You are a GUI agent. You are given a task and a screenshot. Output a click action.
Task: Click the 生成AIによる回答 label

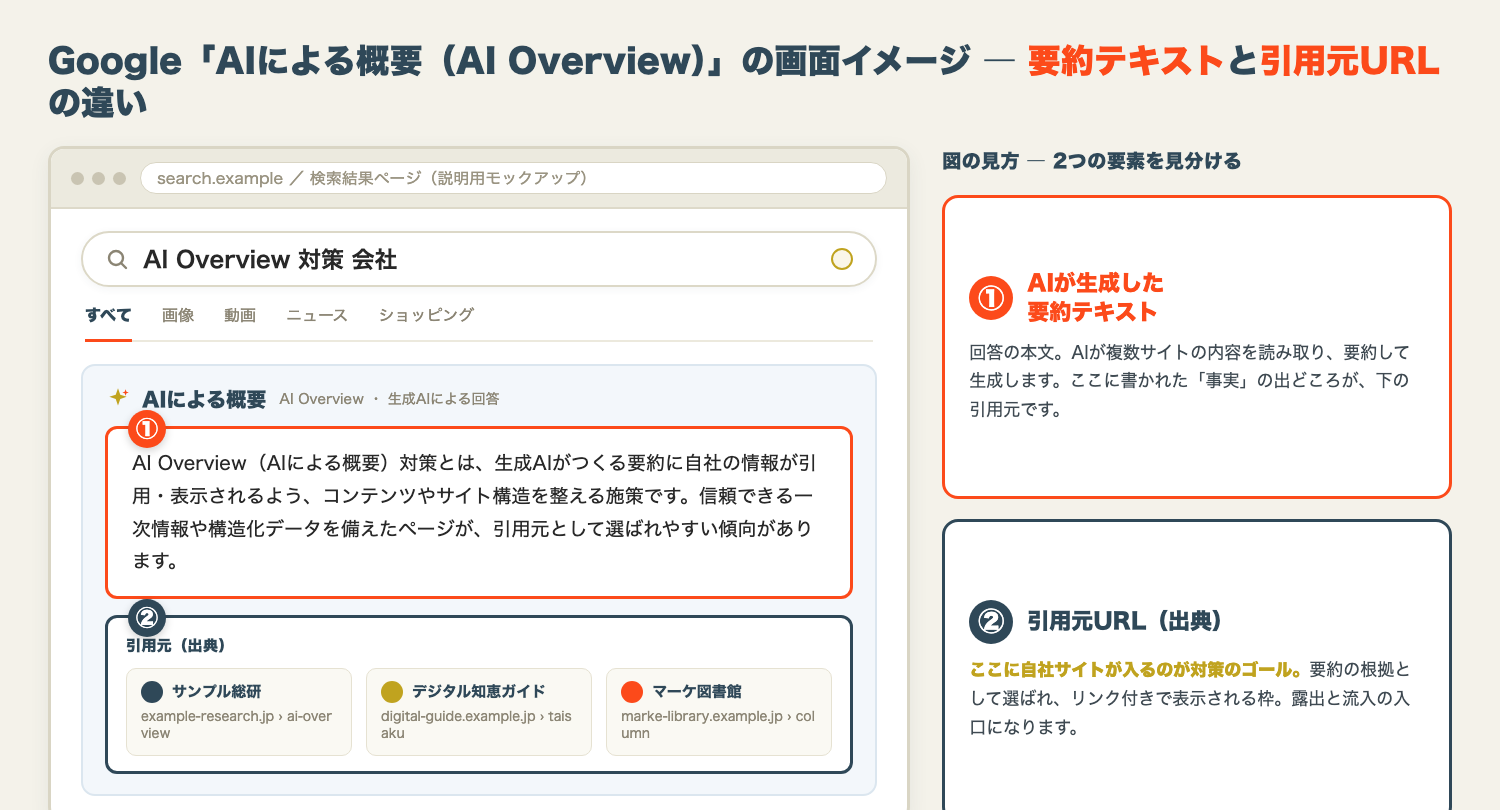point(443,399)
